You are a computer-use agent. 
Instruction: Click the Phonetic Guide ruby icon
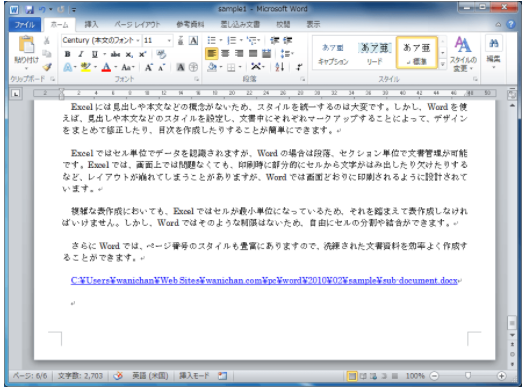(x=180, y=40)
